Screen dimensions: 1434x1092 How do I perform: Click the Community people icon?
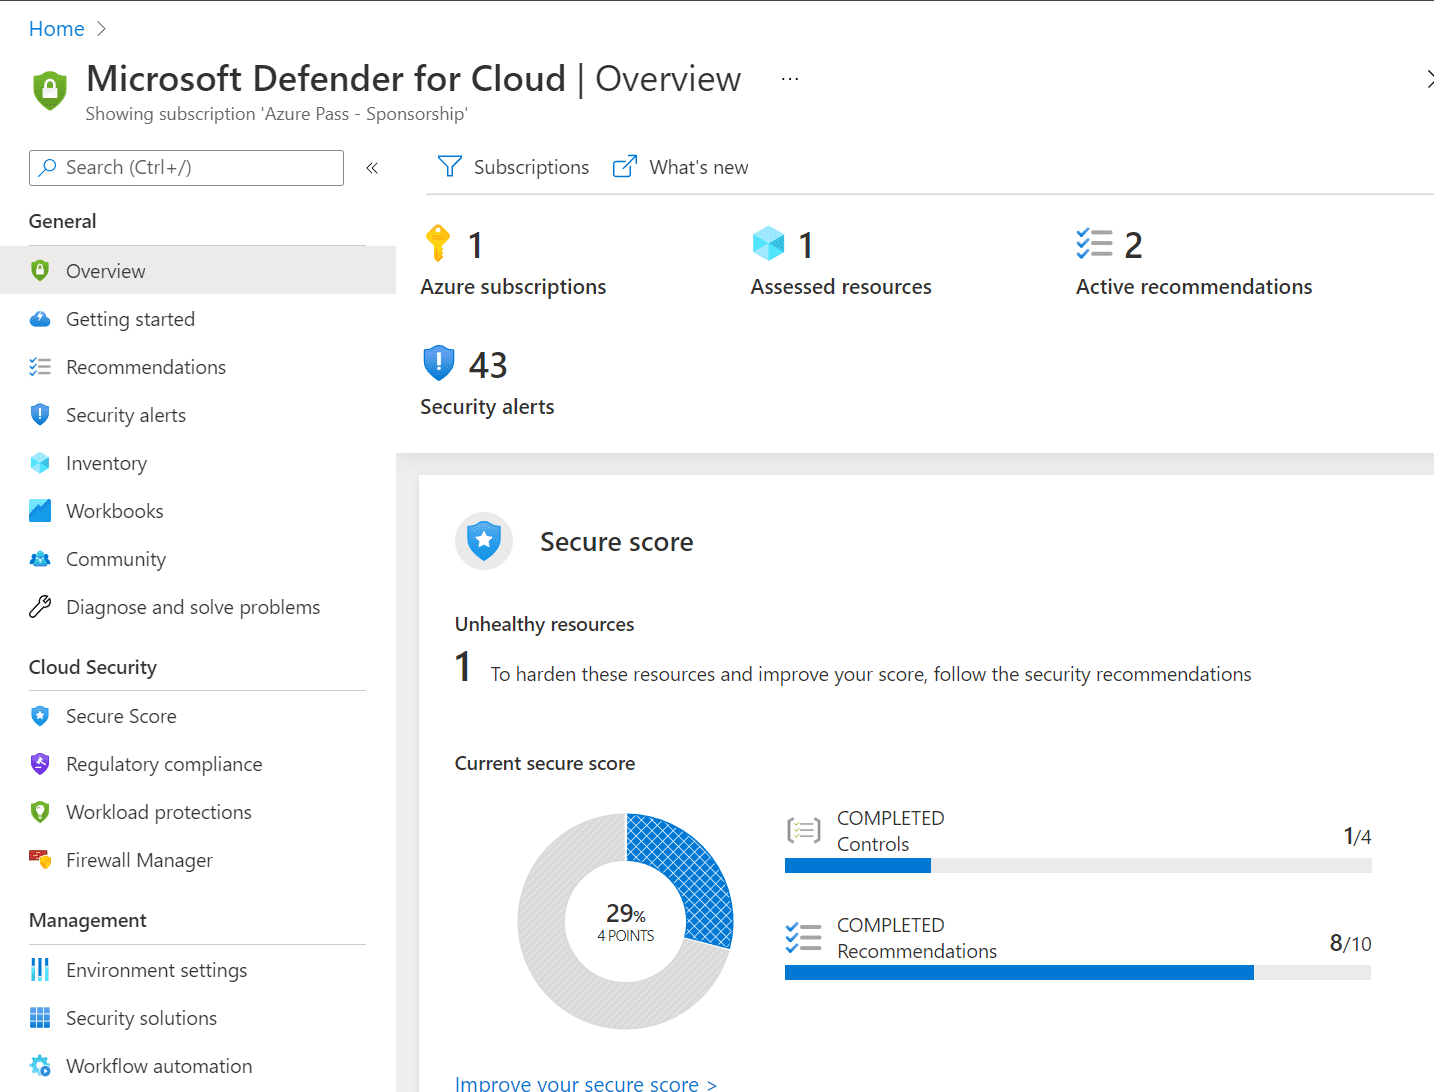pos(40,559)
